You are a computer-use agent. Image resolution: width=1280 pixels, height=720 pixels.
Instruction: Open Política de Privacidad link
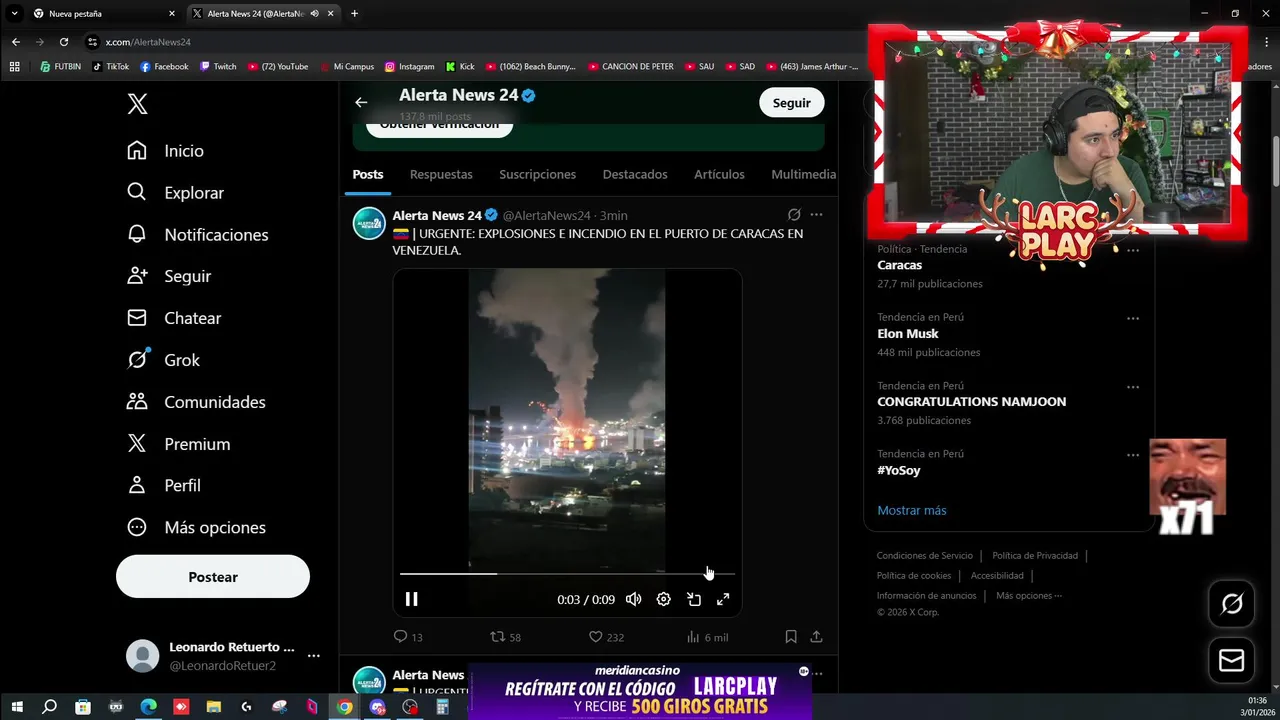point(1035,556)
